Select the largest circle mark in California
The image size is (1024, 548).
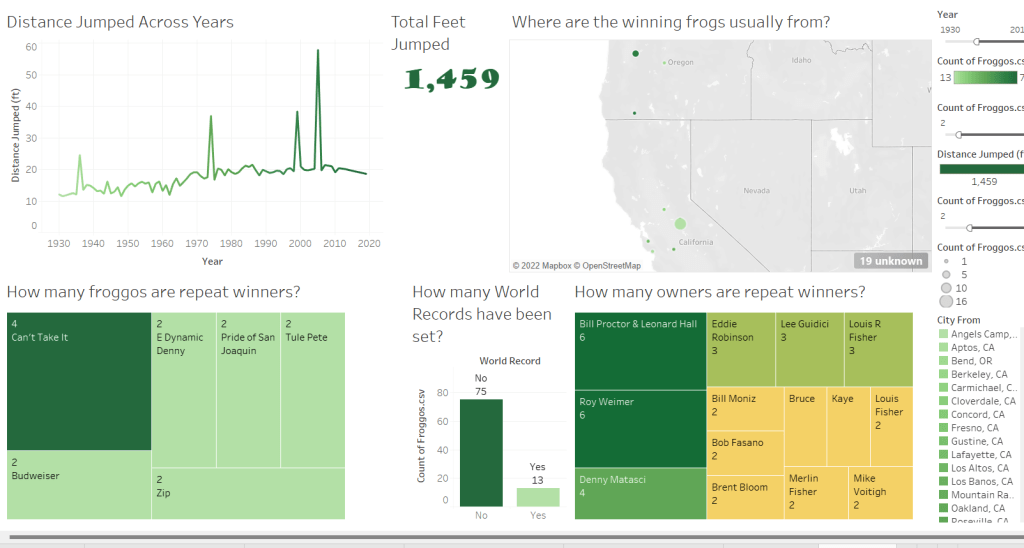point(680,224)
